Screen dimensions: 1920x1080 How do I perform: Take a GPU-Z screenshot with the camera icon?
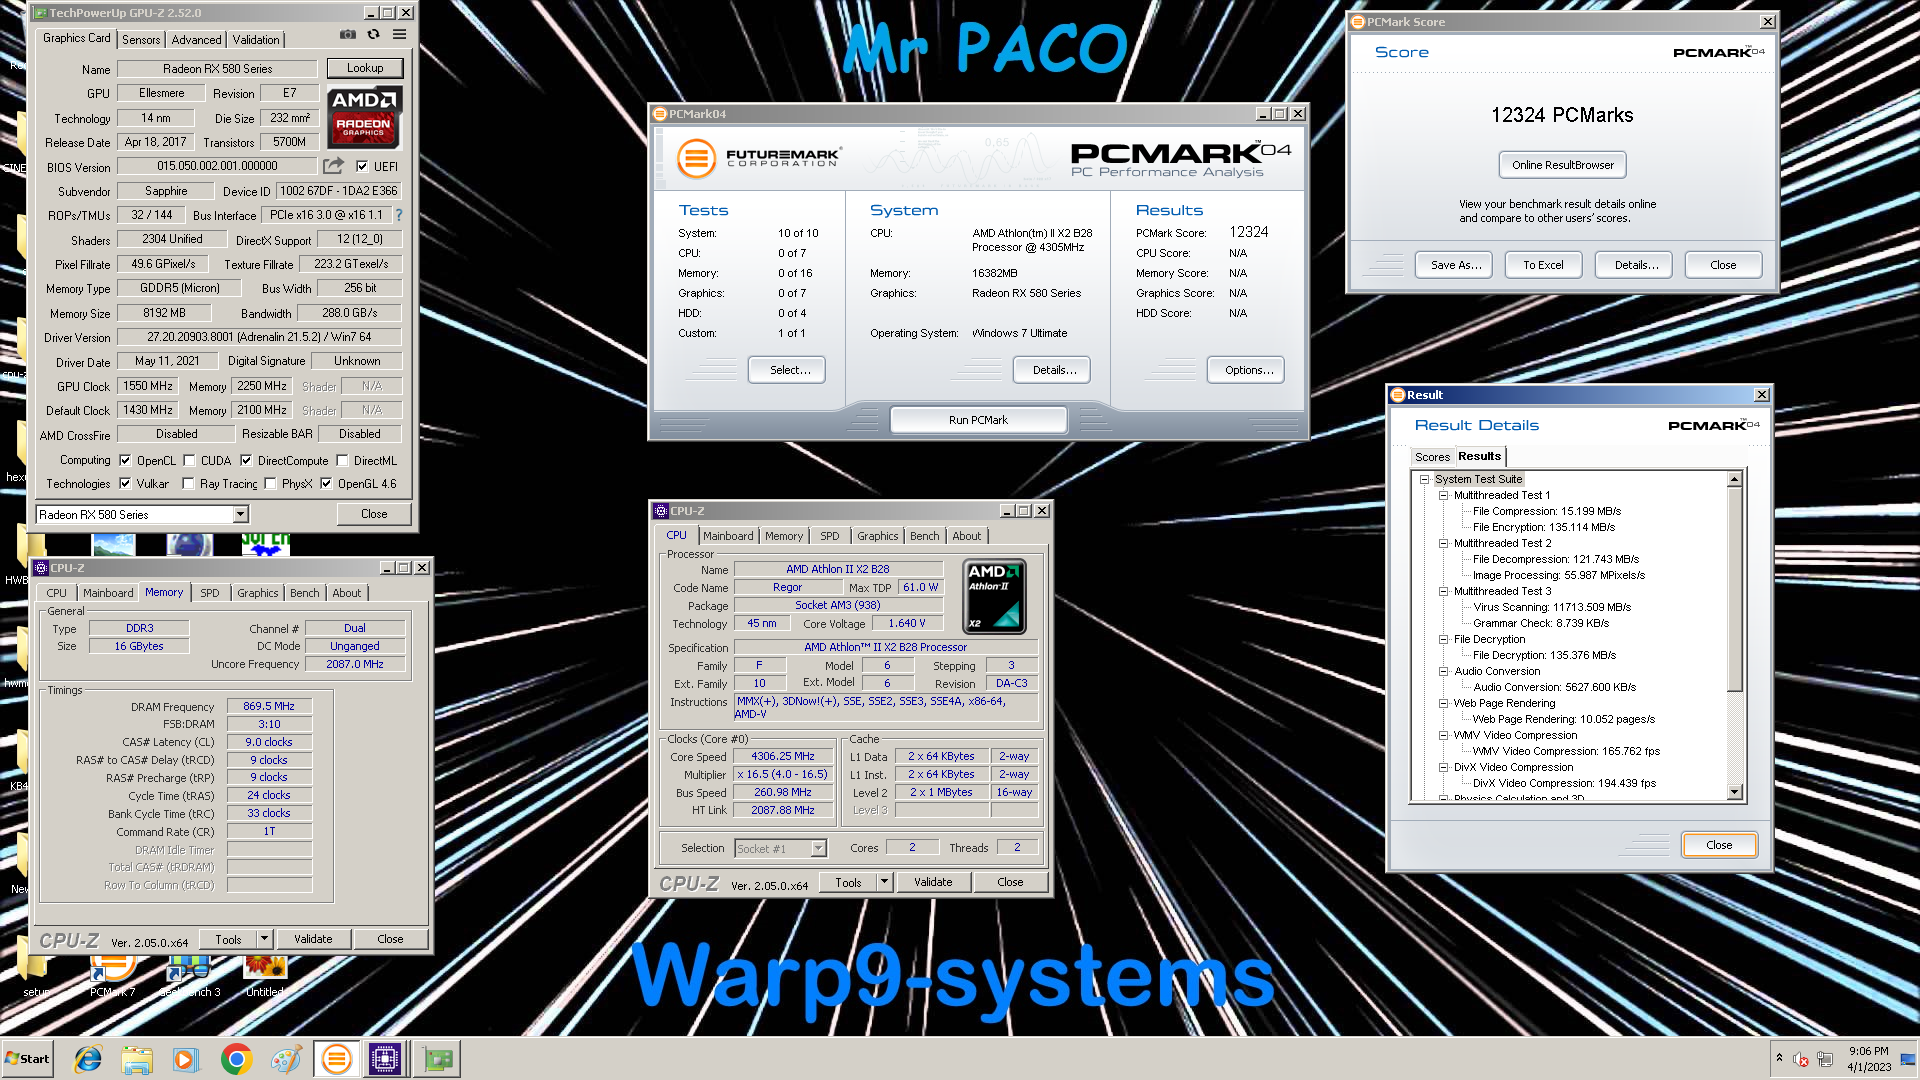(347, 34)
